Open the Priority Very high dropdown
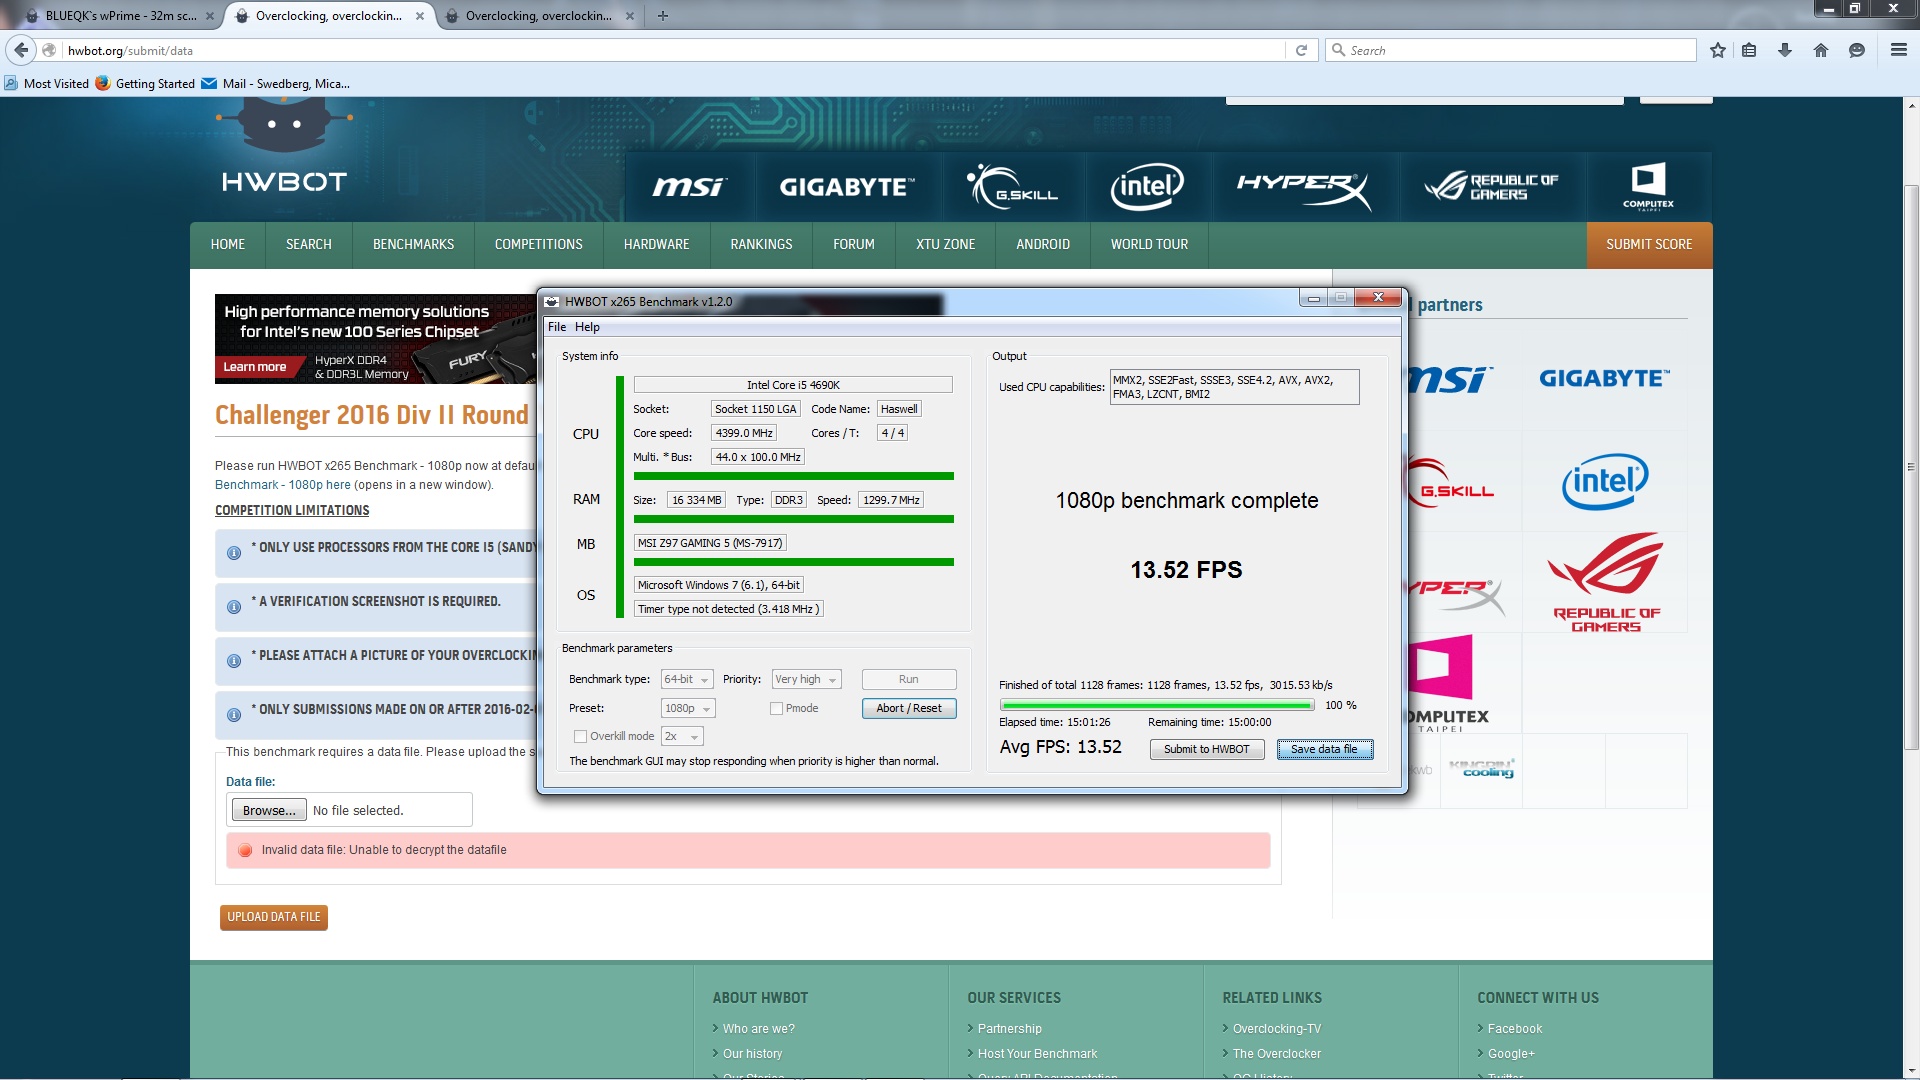Image resolution: width=1920 pixels, height=1080 pixels. [806, 679]
